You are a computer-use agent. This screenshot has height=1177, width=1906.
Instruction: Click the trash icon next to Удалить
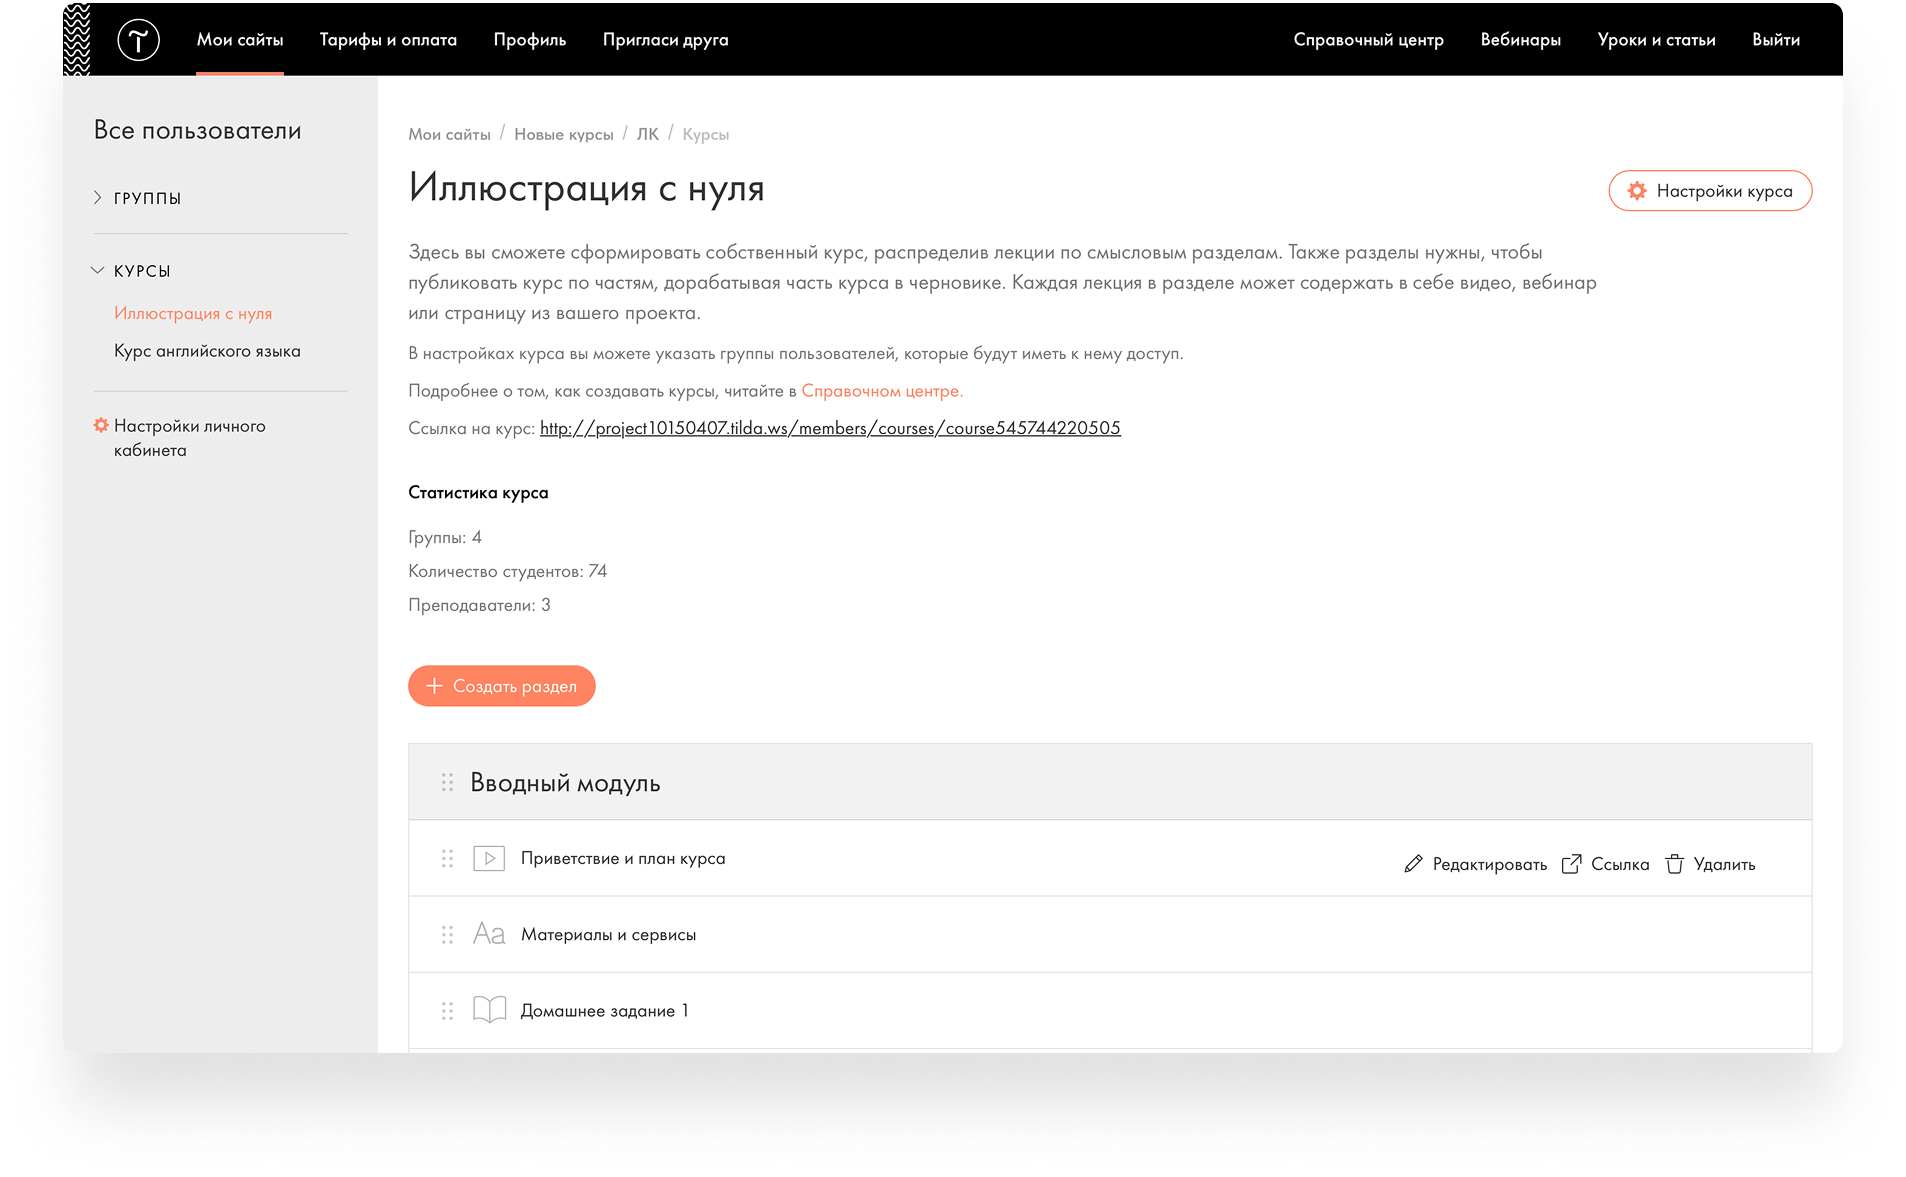1674,864
